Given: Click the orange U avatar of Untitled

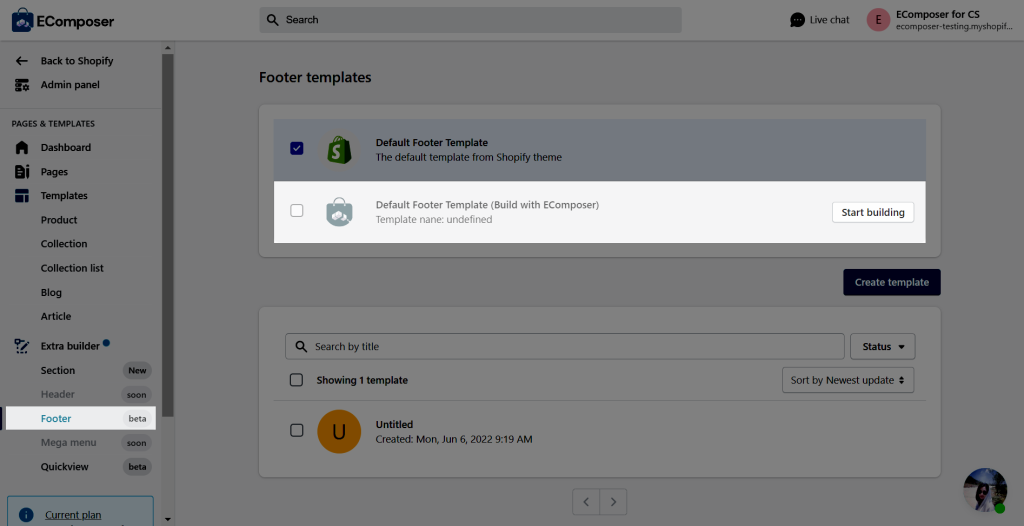Looking at the screenshot, I should coord(339,431).
